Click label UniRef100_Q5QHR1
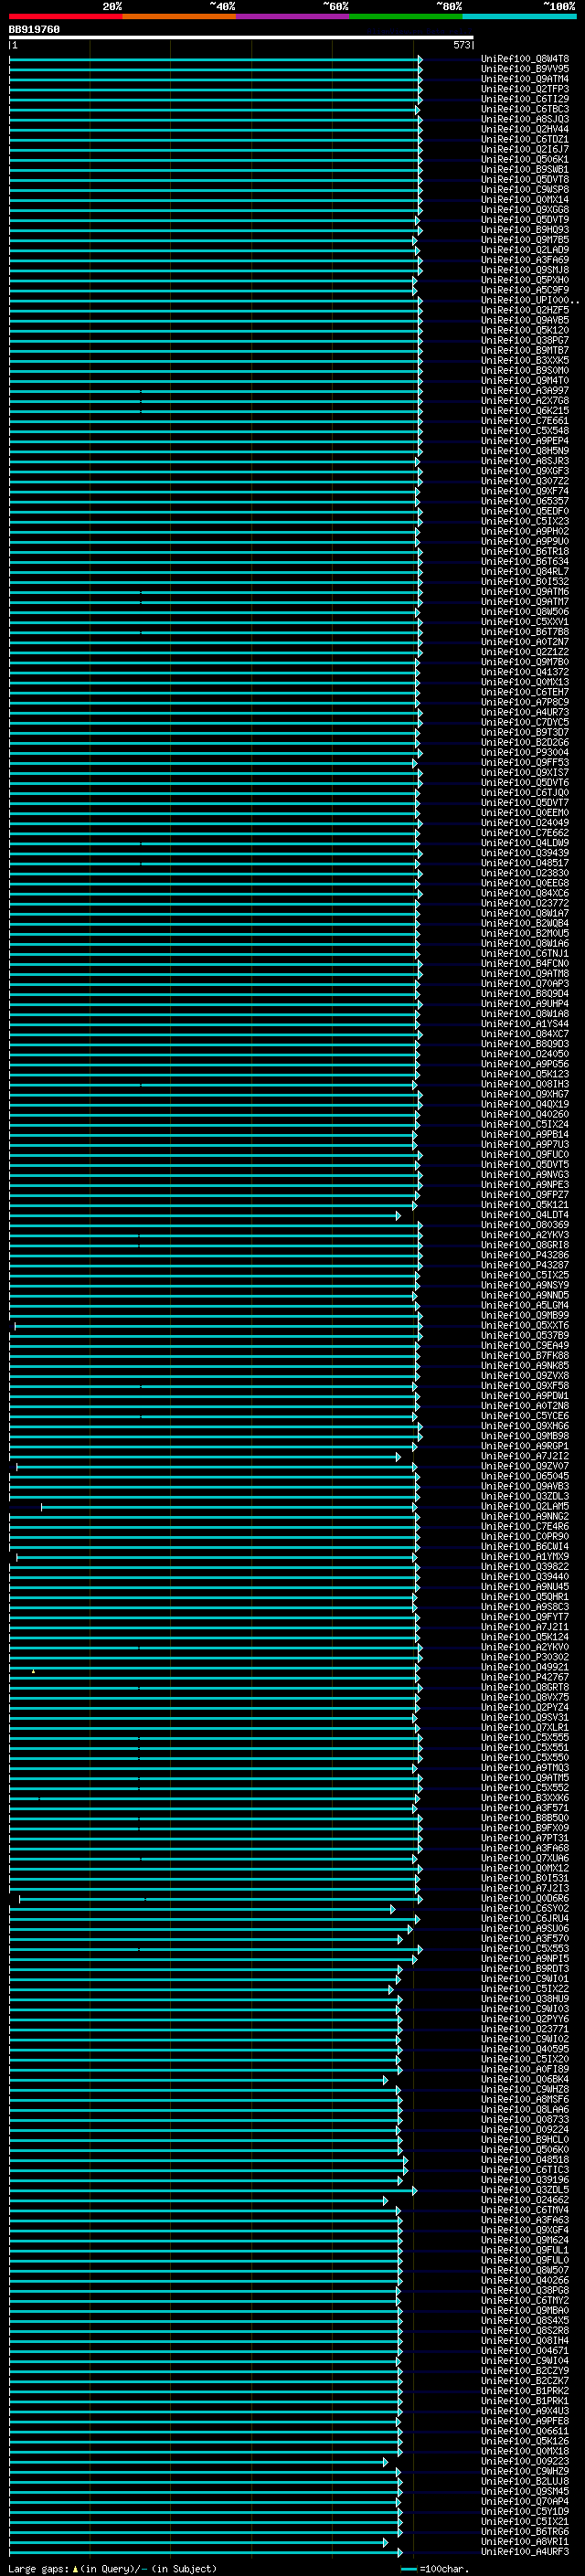Image resolution: width=585 pixels, height=2576 pixels. 525,1596
